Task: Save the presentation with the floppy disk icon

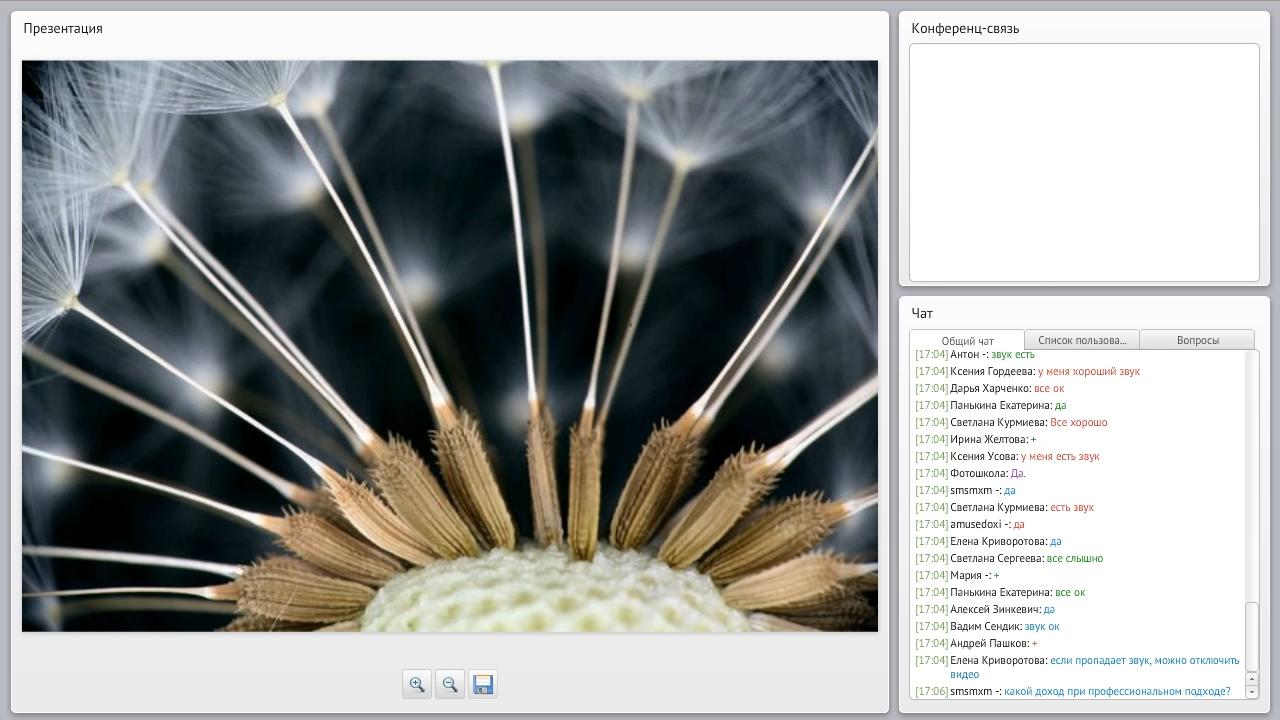Action: click(483, 684)
